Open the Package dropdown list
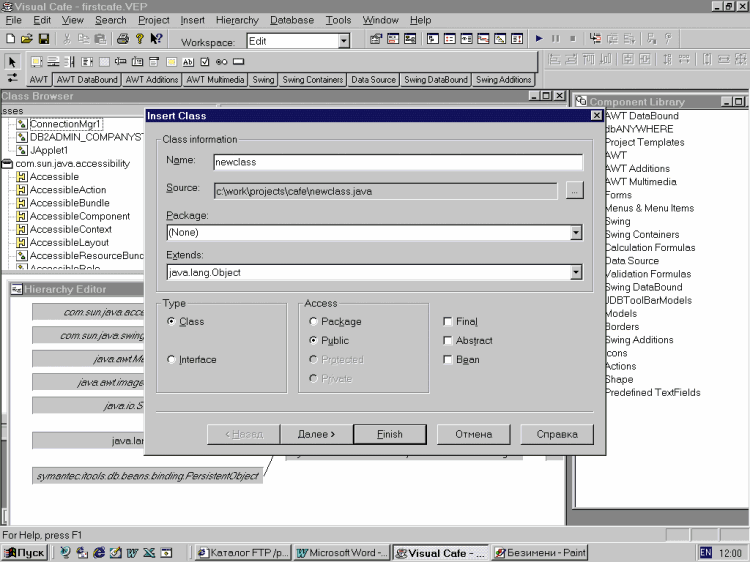 [575, 233]
